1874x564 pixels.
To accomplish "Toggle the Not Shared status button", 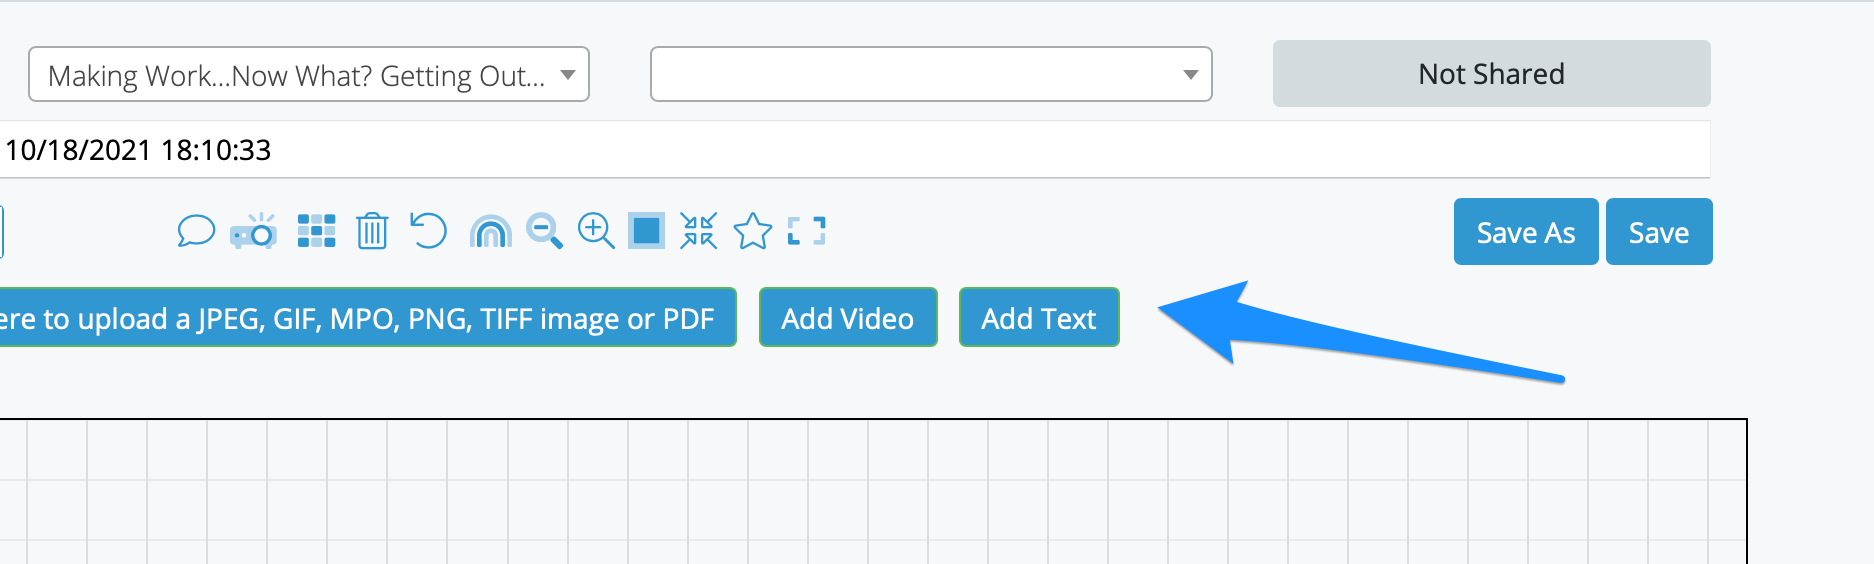I will 1491,74.
